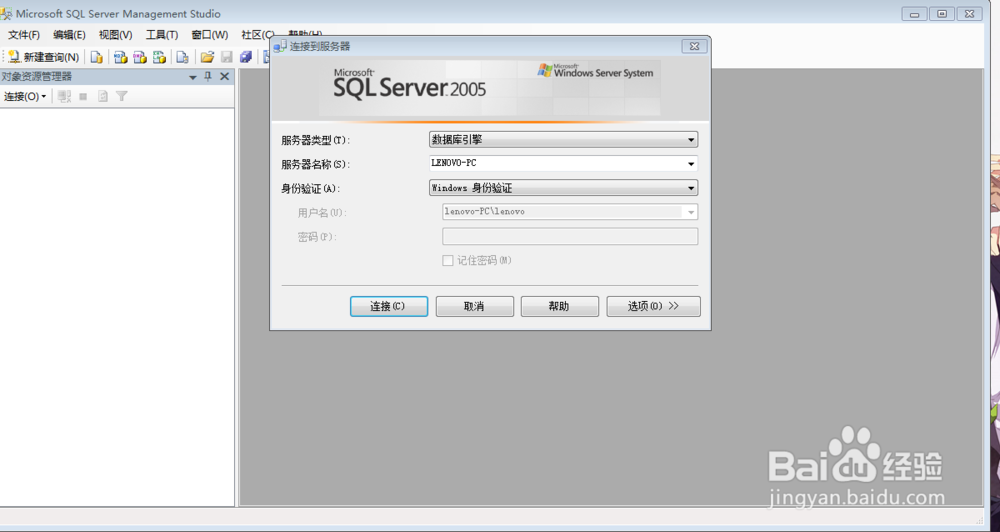Click the Cancel (取消) button
Screen dimensions: 1000x532
click(x=474, y=306)
